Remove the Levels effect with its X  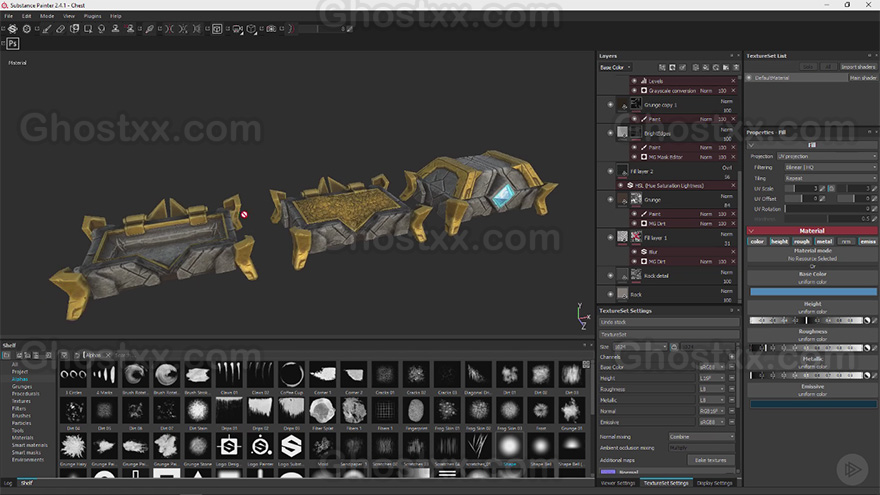[x=734, y=81]
